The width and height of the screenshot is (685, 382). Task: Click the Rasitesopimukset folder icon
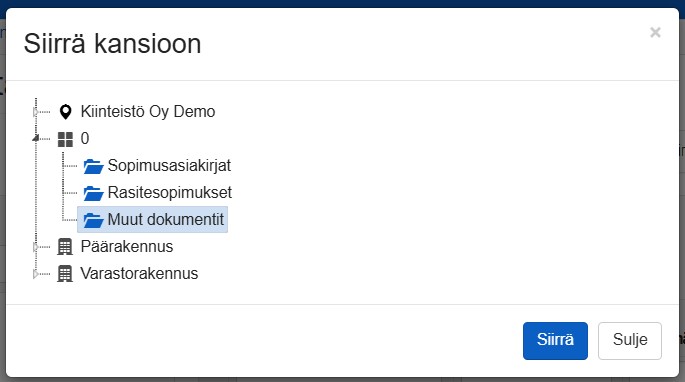(x=93, y=193)
